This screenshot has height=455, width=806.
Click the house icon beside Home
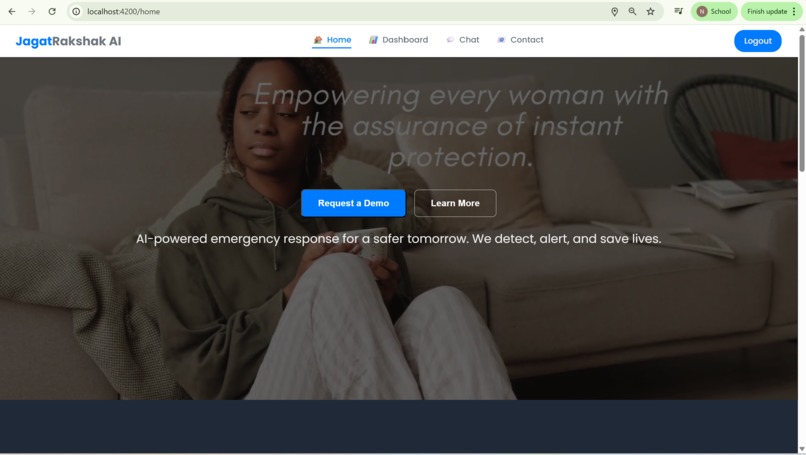click(318, 40)
